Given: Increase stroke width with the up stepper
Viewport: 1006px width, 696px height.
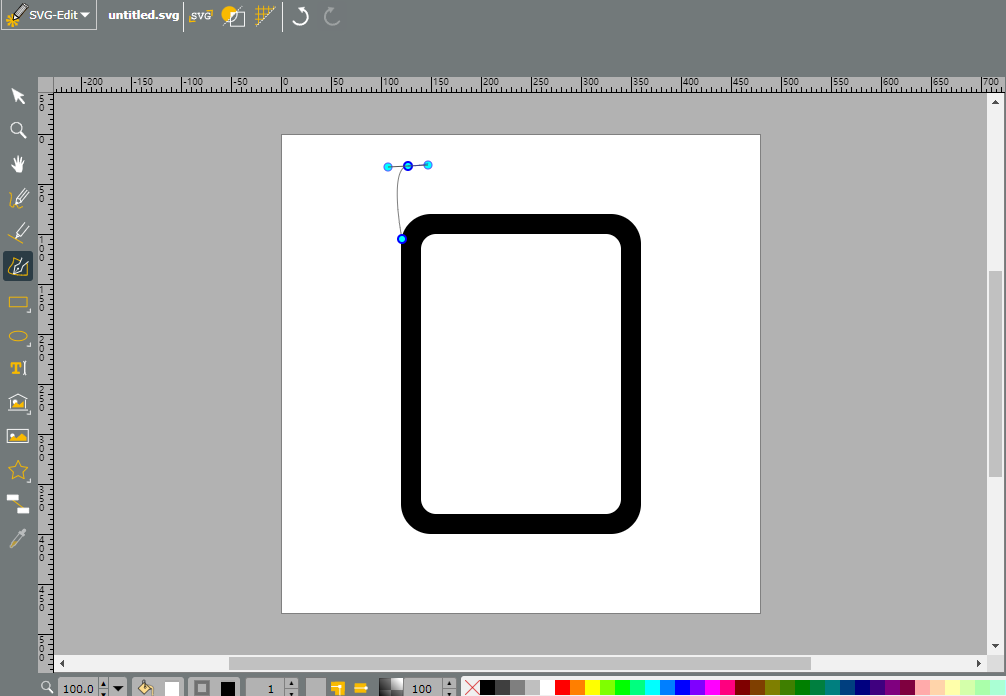Looking at the screenshot, I should [x=291, y=684].
